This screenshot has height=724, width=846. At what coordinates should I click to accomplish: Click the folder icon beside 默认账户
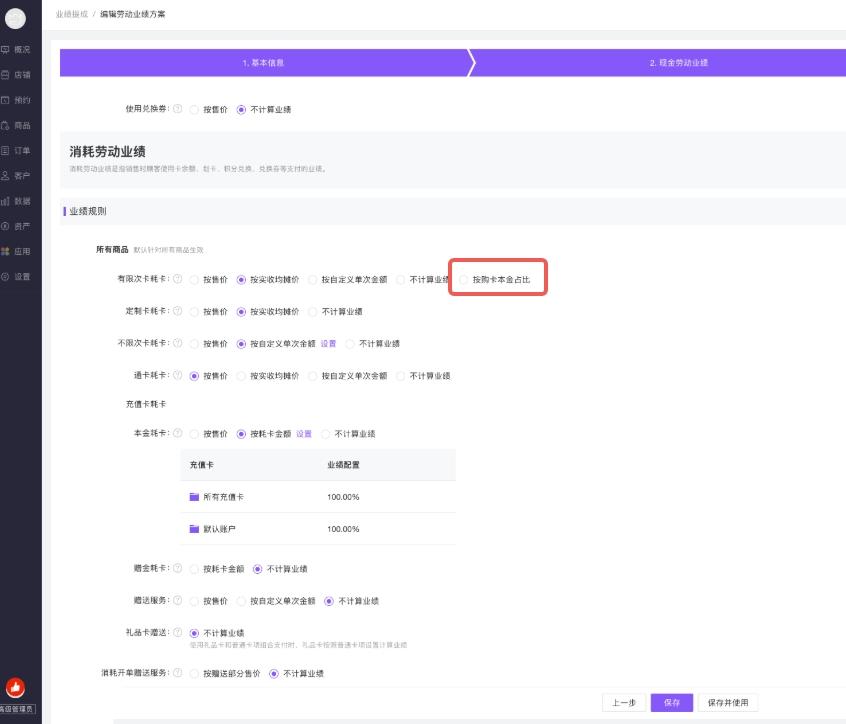[194, 529]
